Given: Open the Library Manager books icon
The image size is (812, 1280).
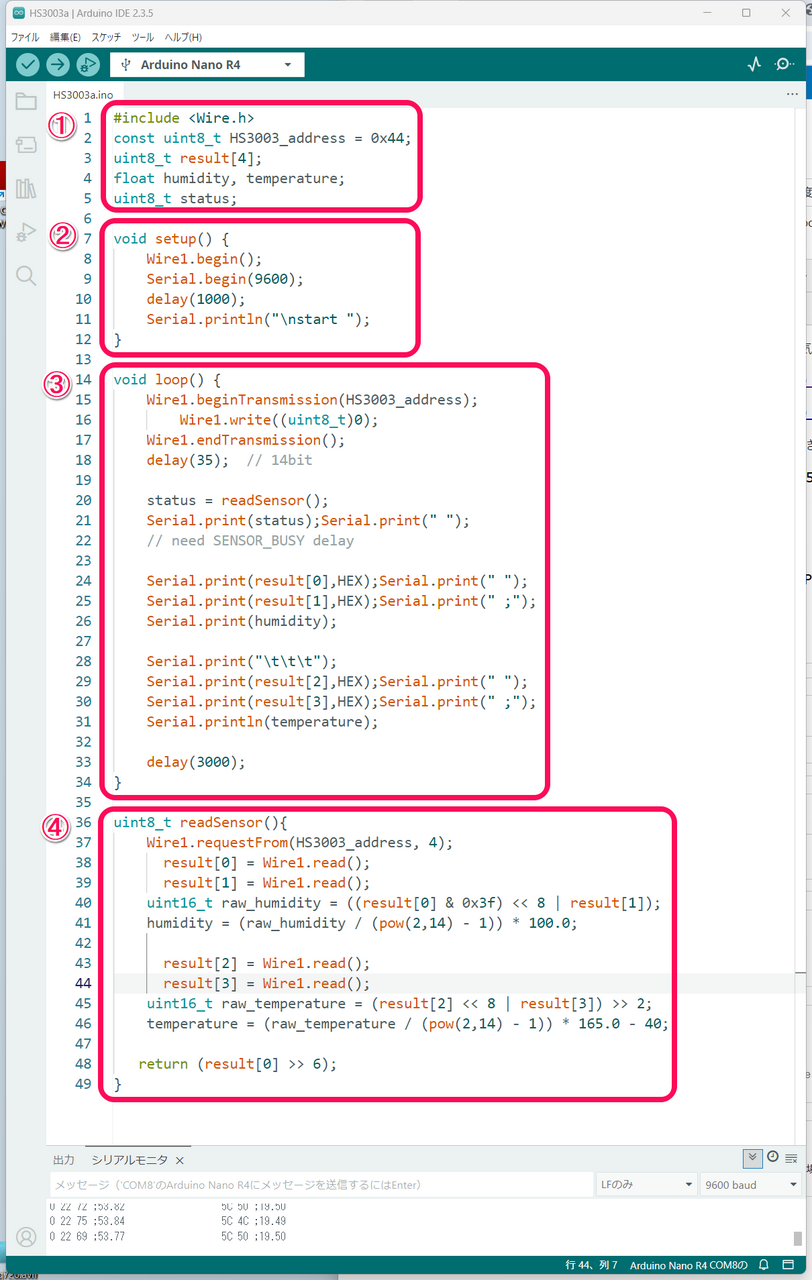Looking at the screenshot, I should coord(26,189).
